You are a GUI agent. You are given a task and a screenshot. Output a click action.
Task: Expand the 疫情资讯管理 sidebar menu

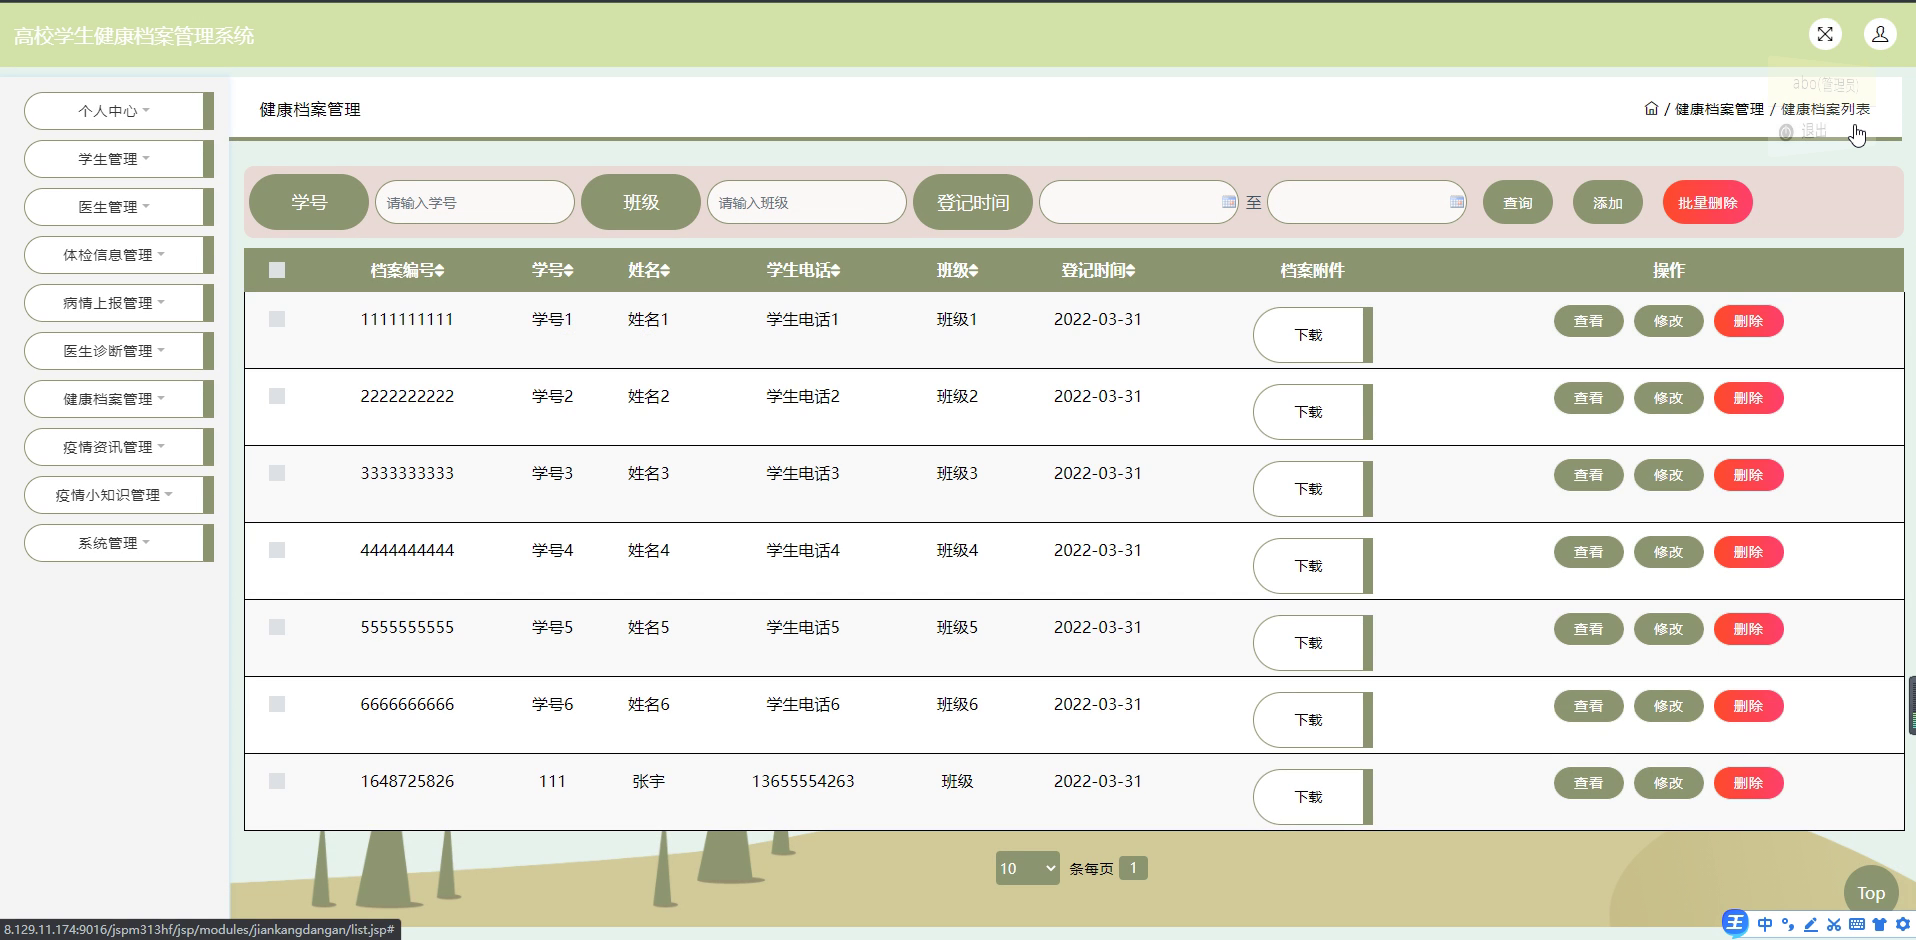[x=118, y=447]
